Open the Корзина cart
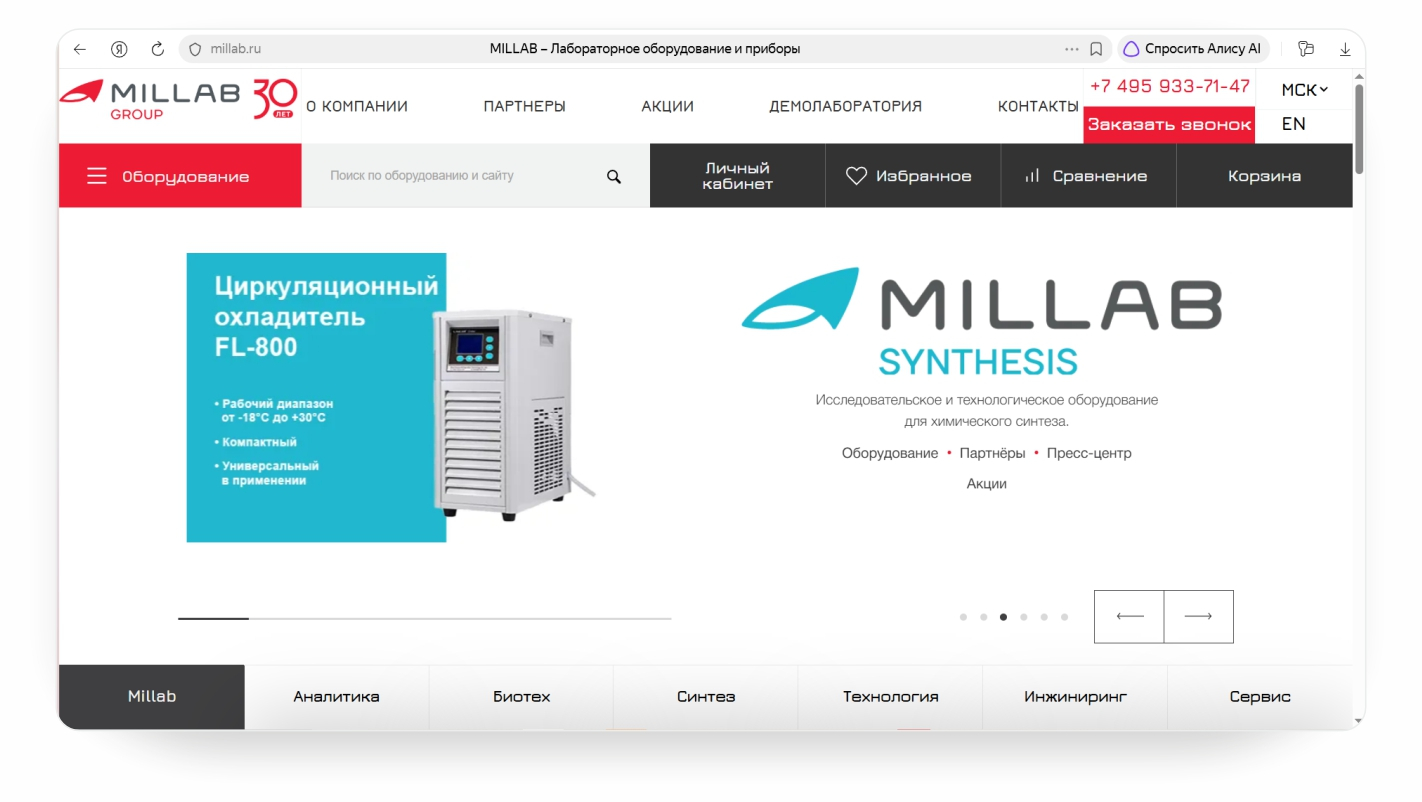The width and height of the screenshot is (1422, 802). pyautogui.click(x=1264, y=176)
